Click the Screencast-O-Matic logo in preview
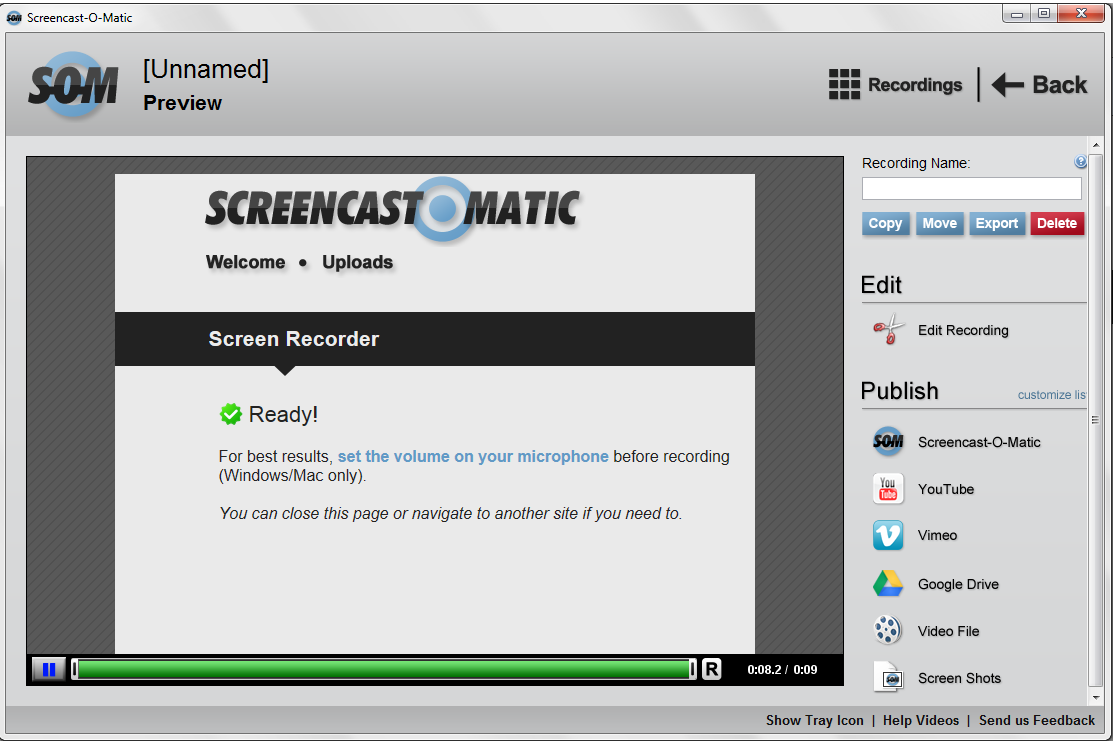The image size is (1113, 741). coord(393,209)
